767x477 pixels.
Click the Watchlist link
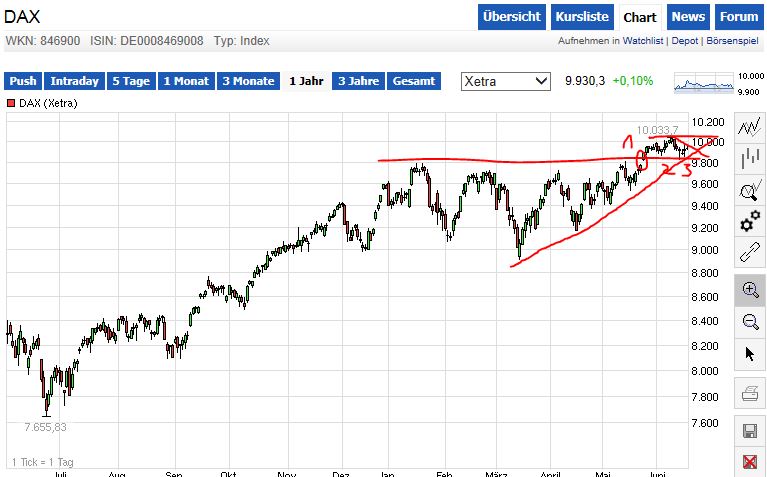click(x=644, y=42)
